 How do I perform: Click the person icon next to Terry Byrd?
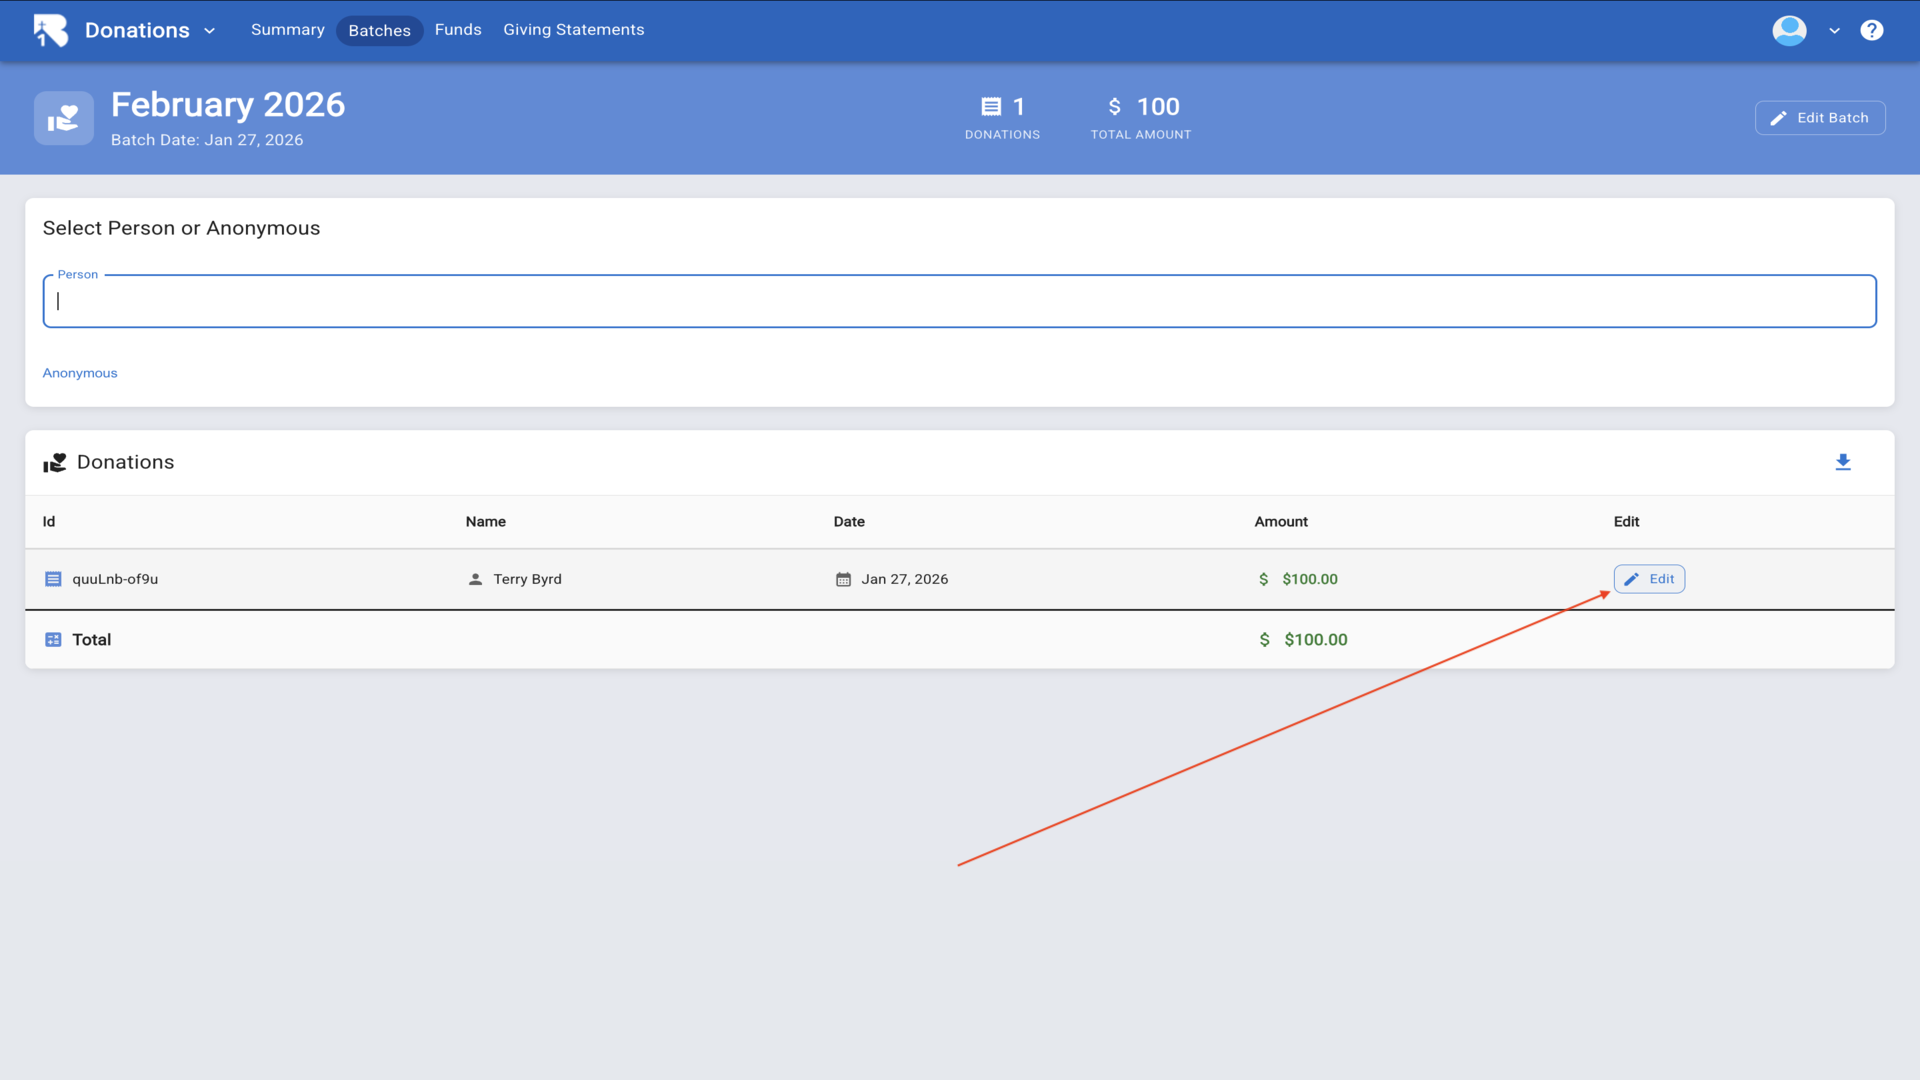pos(475,579)
